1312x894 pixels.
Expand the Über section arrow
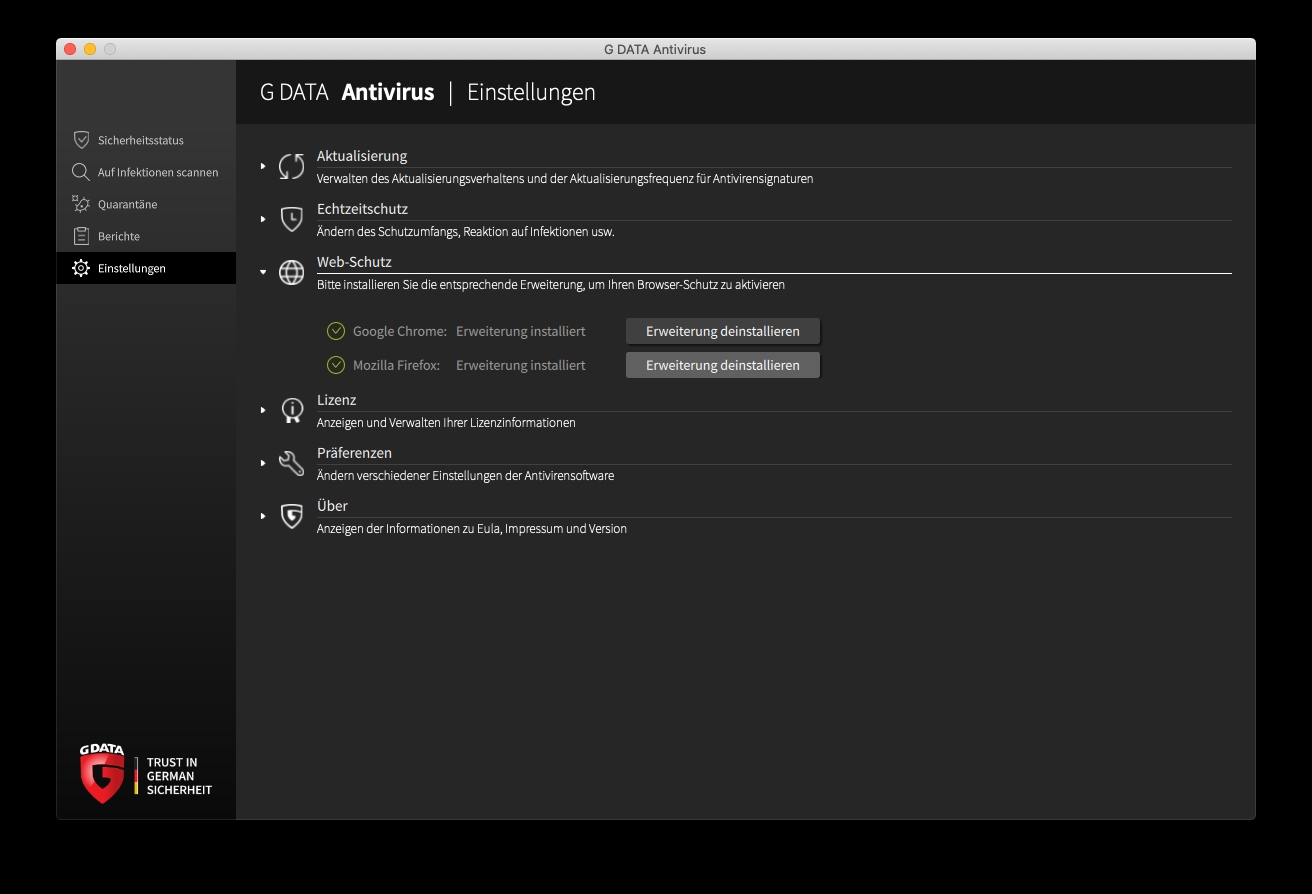(263, 516)
